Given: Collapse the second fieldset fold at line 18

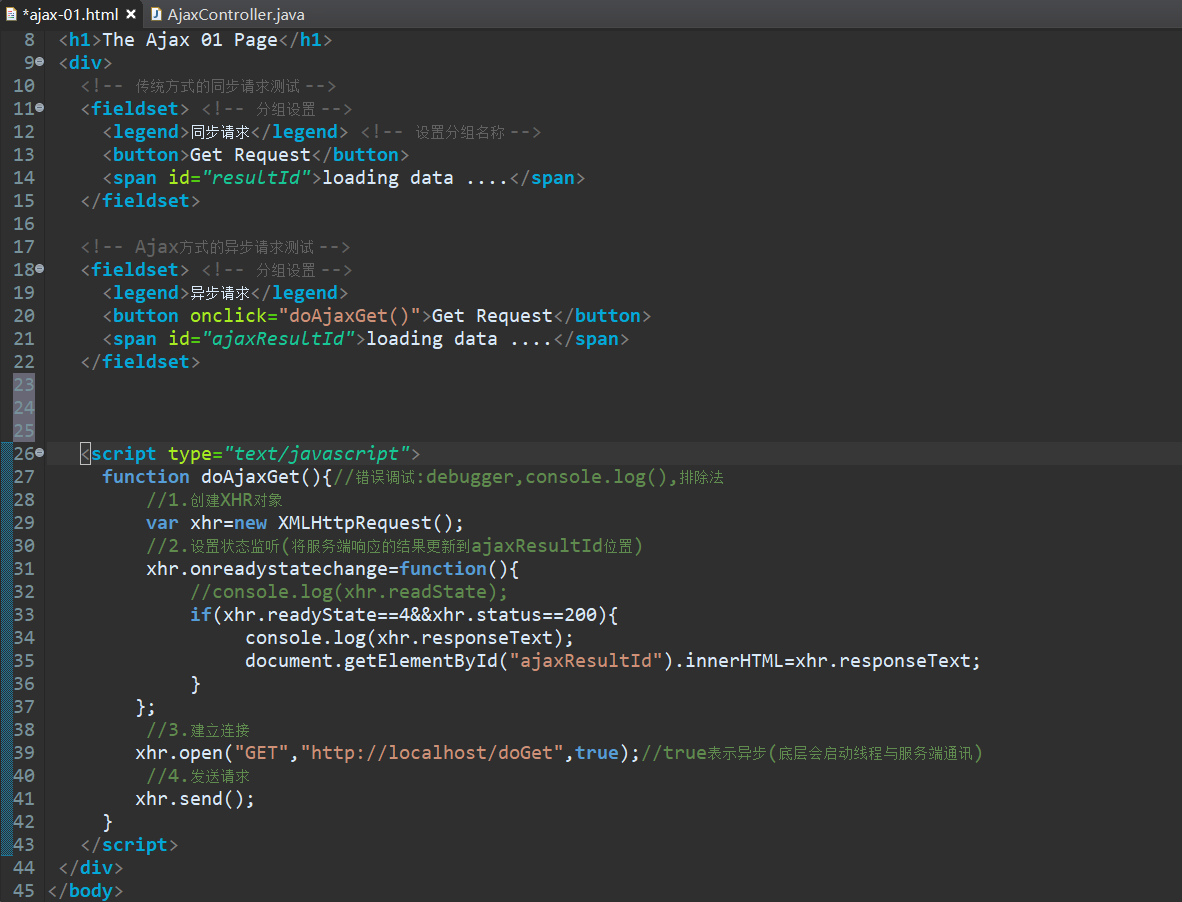Looking at the screenshot, I should tap(38, 269).
